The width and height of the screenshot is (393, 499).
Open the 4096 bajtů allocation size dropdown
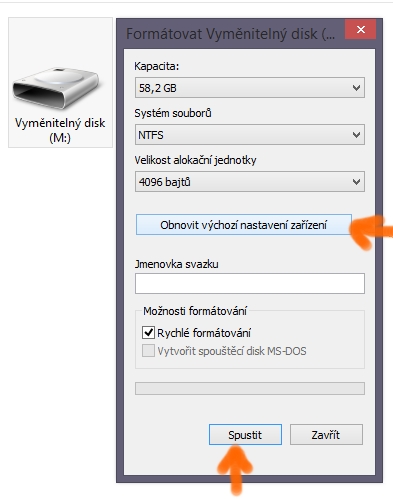(x=250, y=182)
